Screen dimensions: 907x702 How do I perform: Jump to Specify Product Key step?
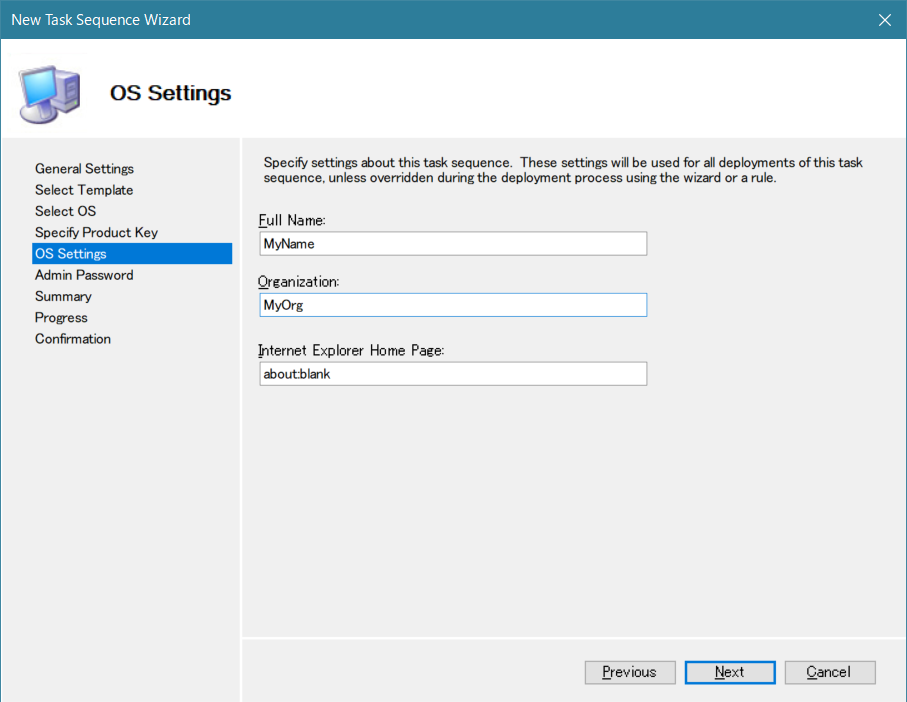point(96,232)
